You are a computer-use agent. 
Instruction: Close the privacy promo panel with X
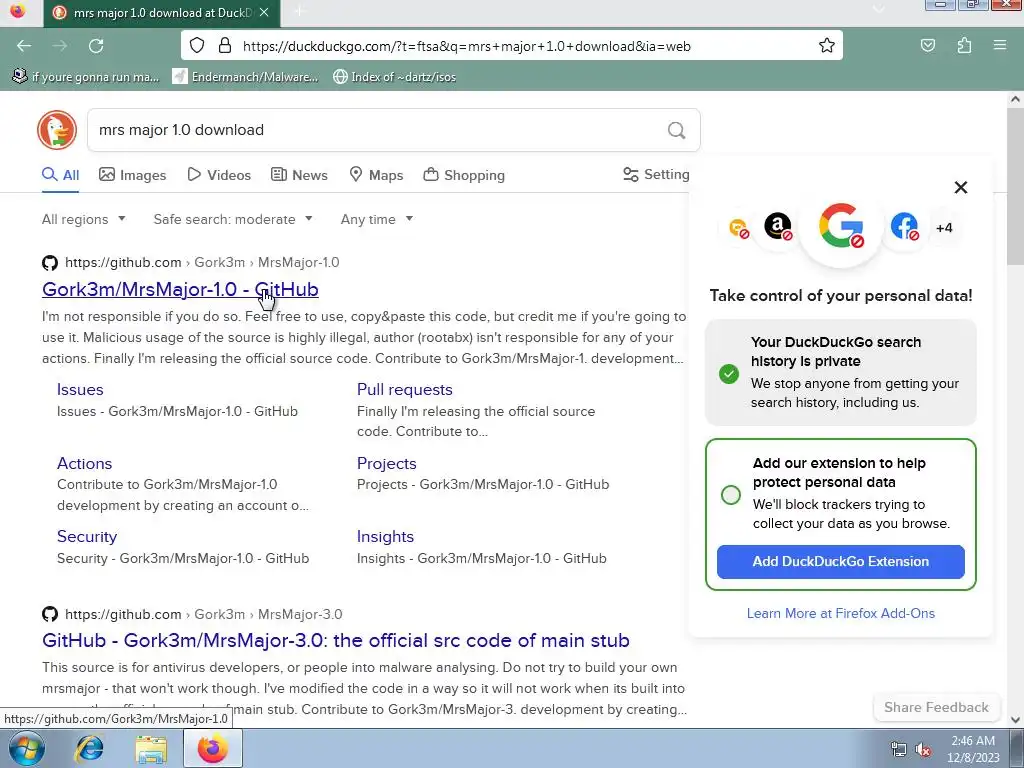[x=961, y=187]
